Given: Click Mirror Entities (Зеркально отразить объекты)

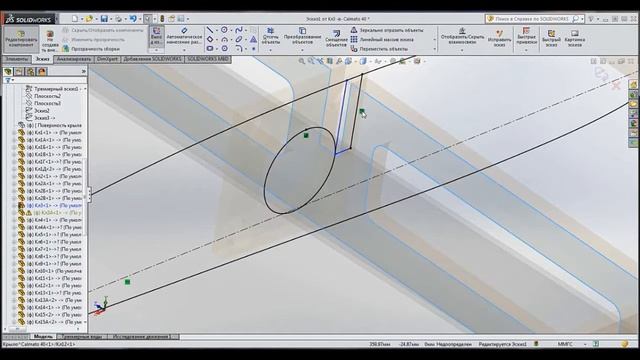Looking at the screenshot, I should tap(387, 30).
